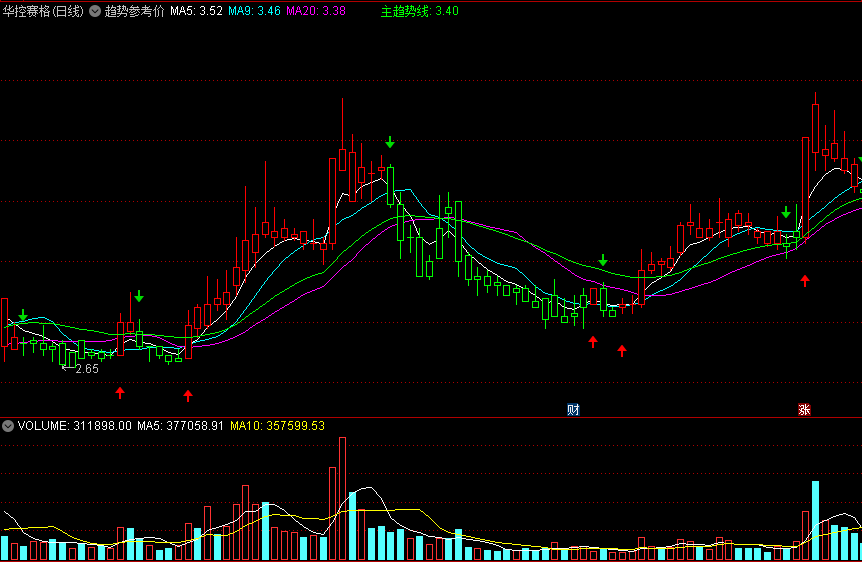This screenshot has height=562, width=862.
Task: Click the 涨 limit-up marker icon
Action: pos(804,409)
